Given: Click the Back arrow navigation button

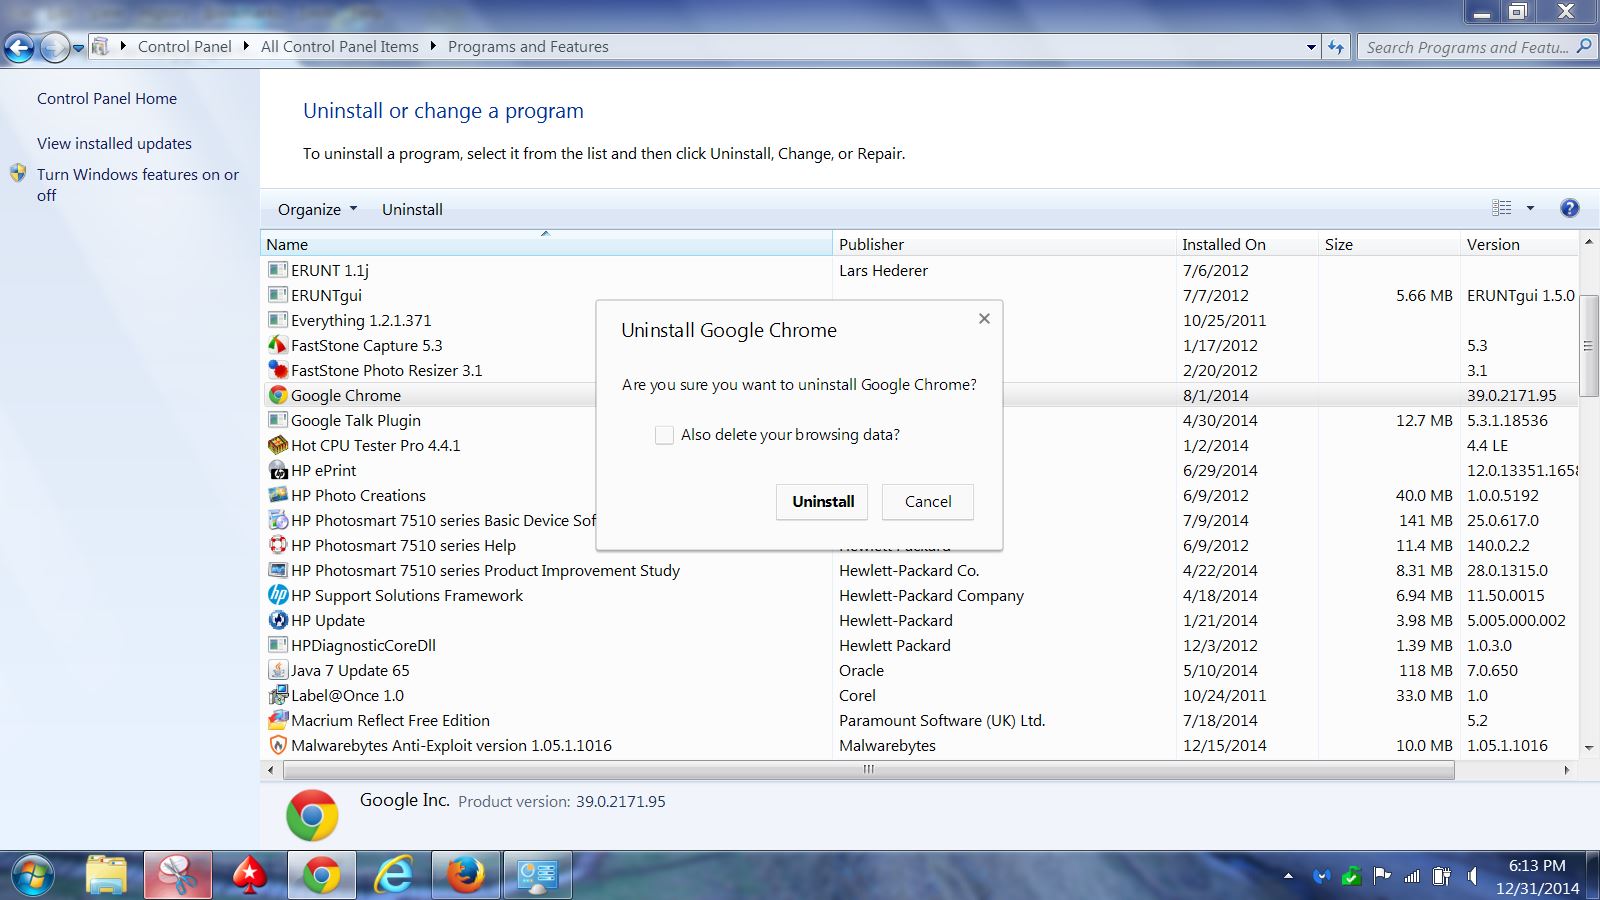Looking at the screenshot, I should point(19,47).
